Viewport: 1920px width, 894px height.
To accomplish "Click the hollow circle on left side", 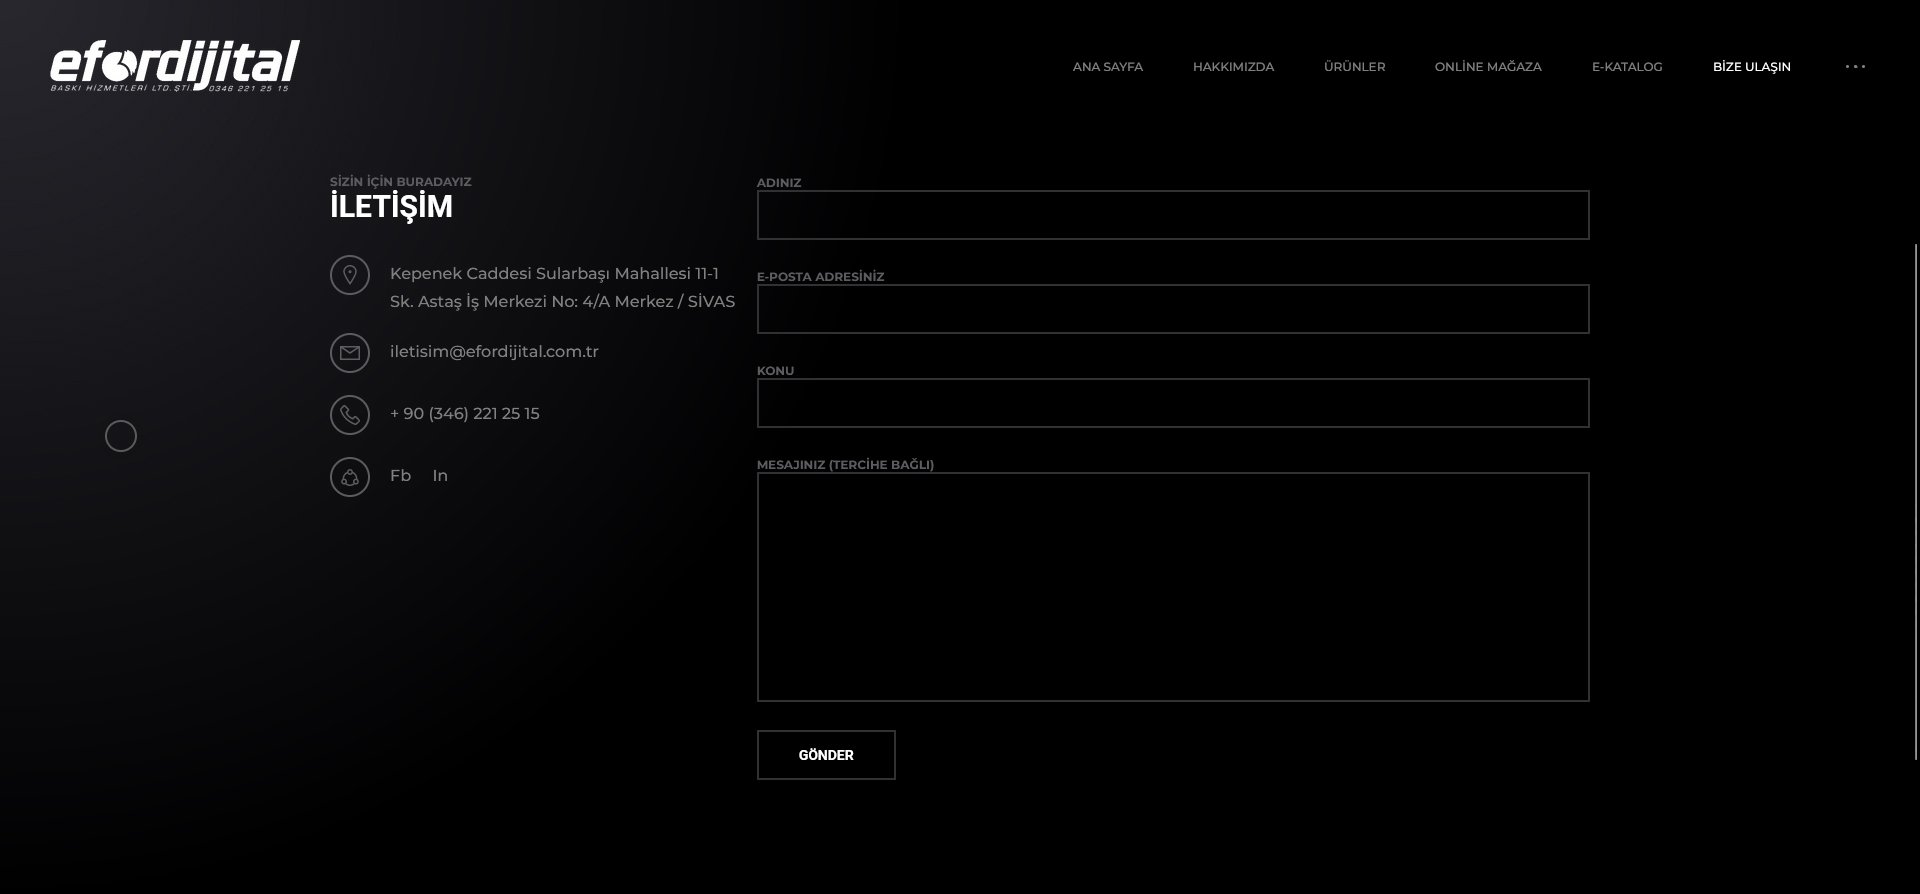I will [x=121, y=436].
